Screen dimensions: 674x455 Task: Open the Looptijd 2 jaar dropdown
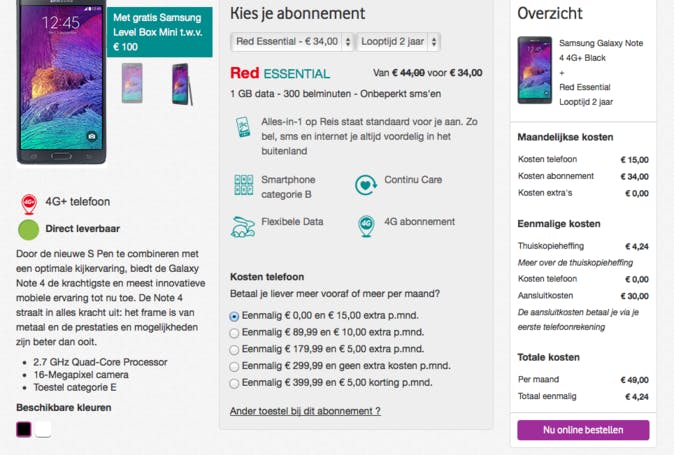pos(400,42)
